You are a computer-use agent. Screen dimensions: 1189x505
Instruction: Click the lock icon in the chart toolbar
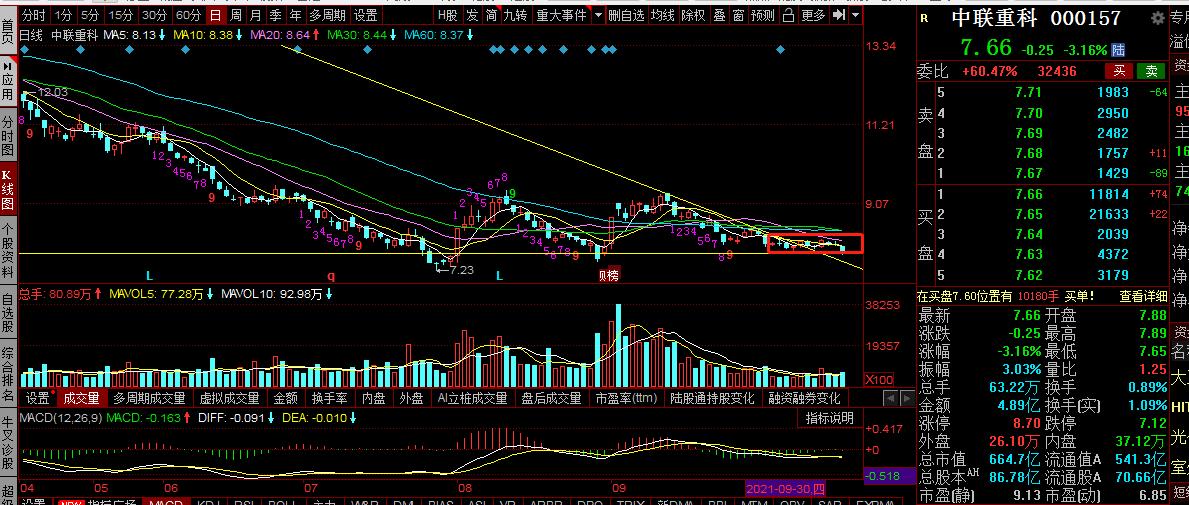click(789, 15)
